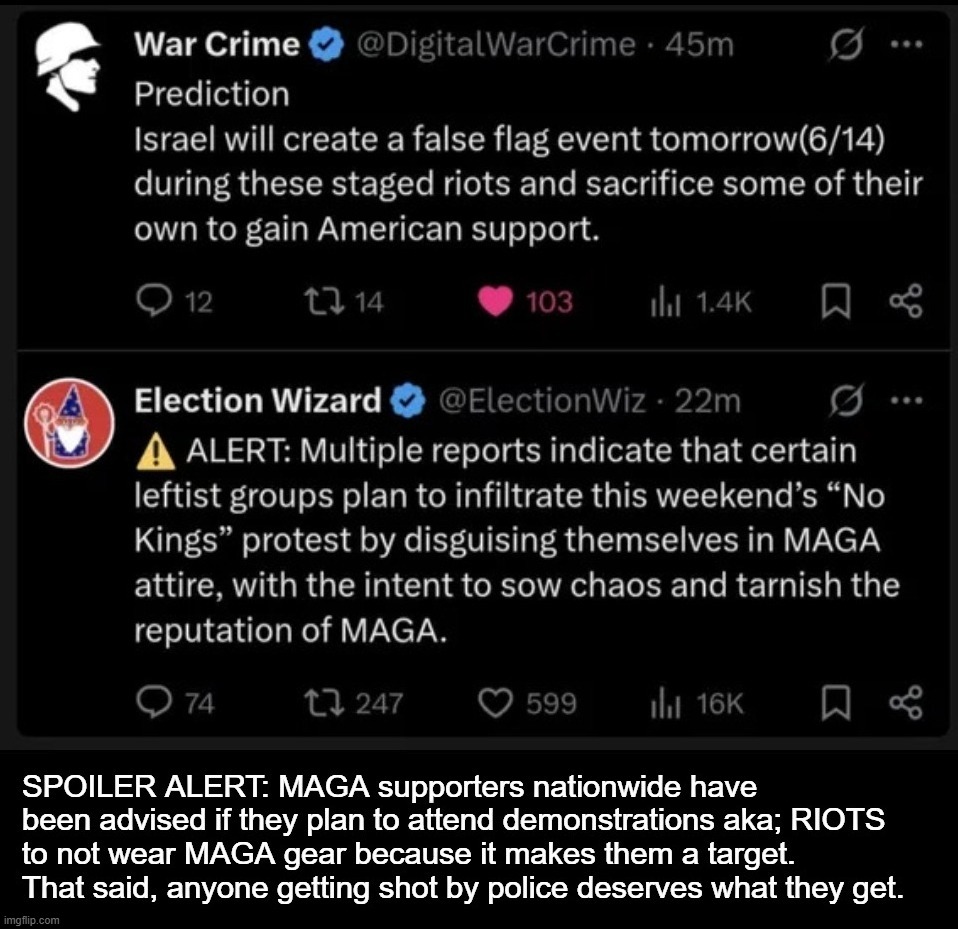Click the share icon on Election Wizard's tweet
This screenshot has height=929, width=958.
905,703
